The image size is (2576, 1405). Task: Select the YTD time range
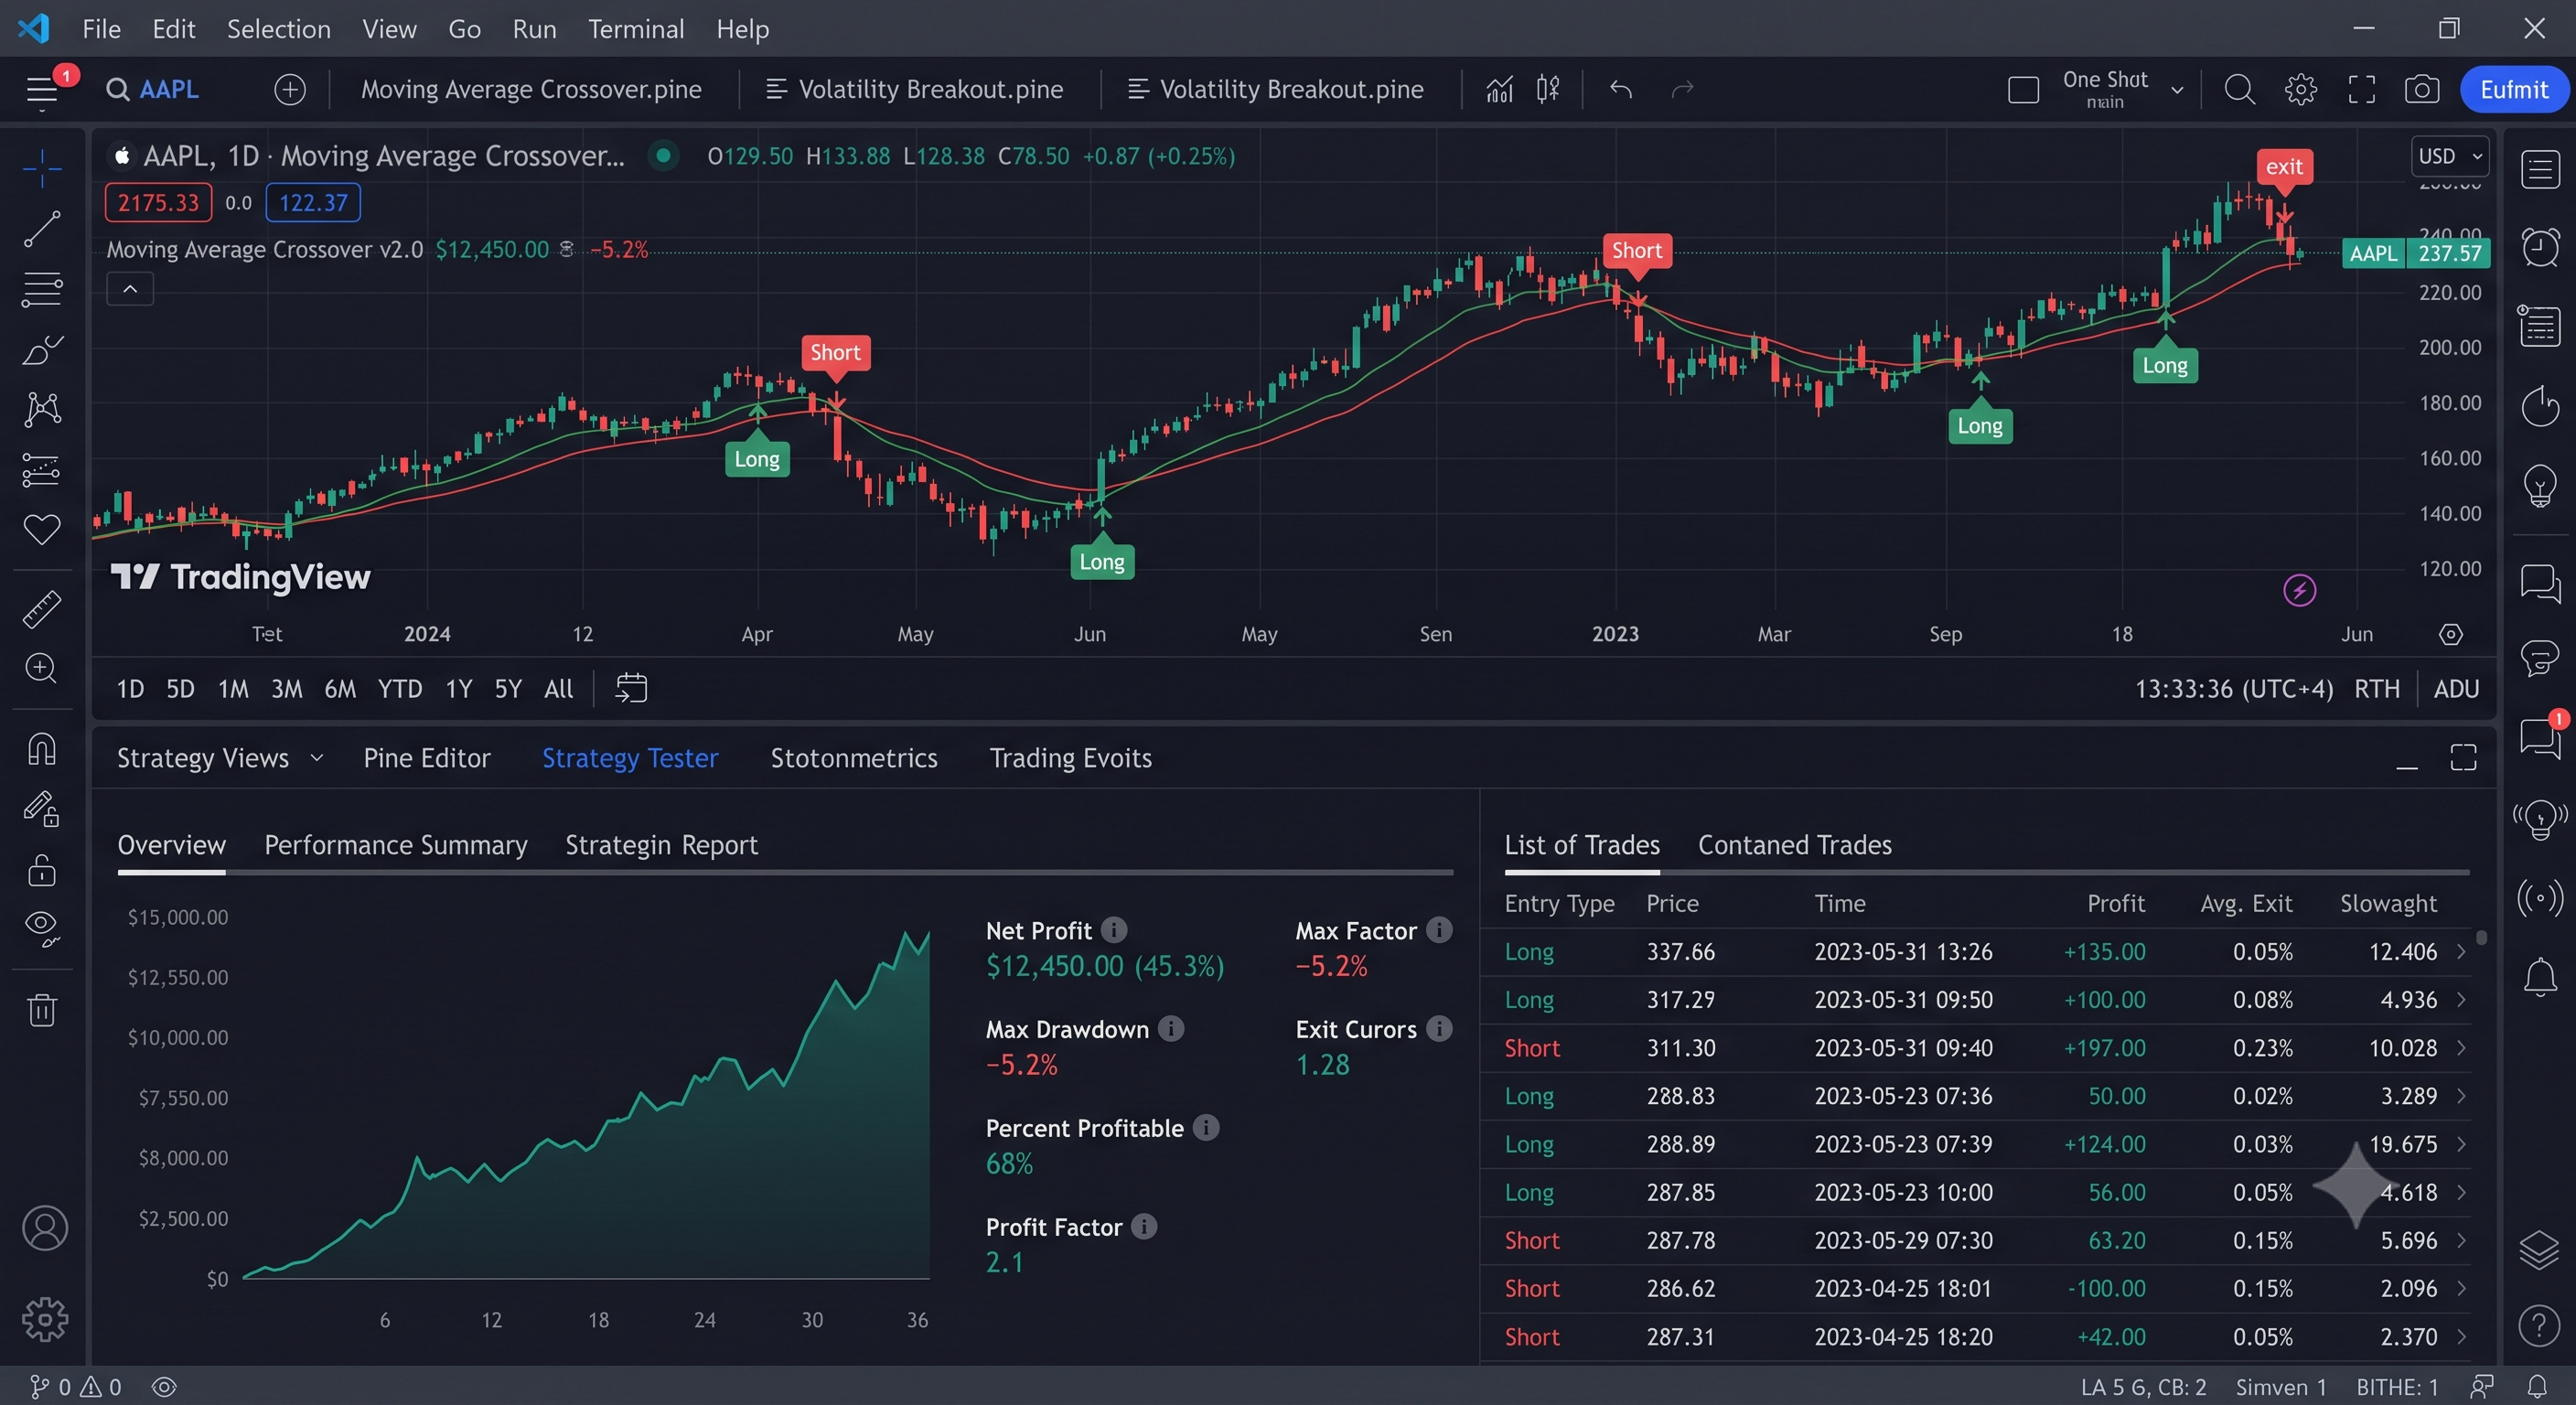click(x=400, y=689)
